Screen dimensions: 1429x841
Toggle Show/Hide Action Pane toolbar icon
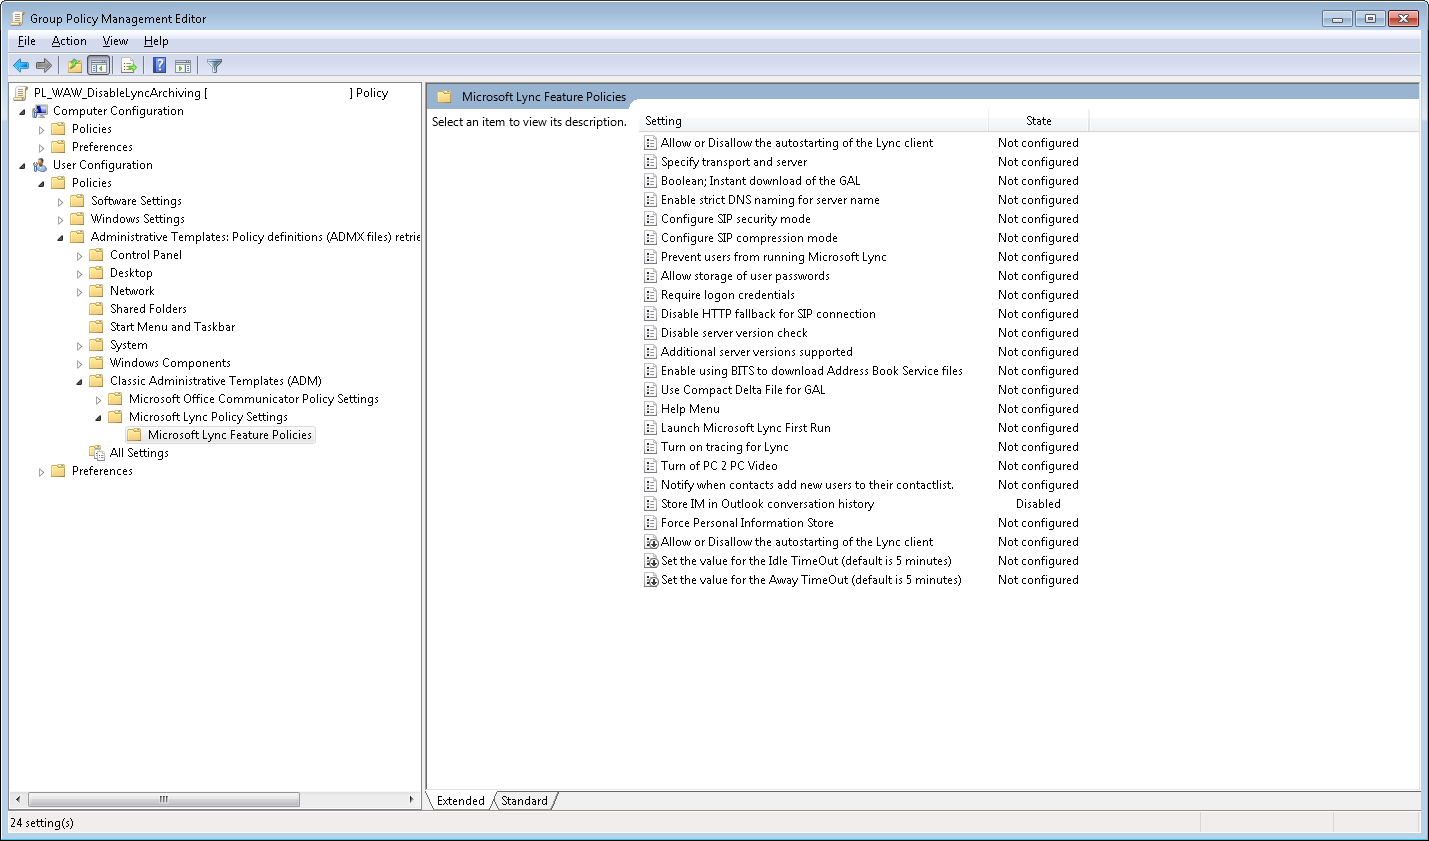pos(183,66)
